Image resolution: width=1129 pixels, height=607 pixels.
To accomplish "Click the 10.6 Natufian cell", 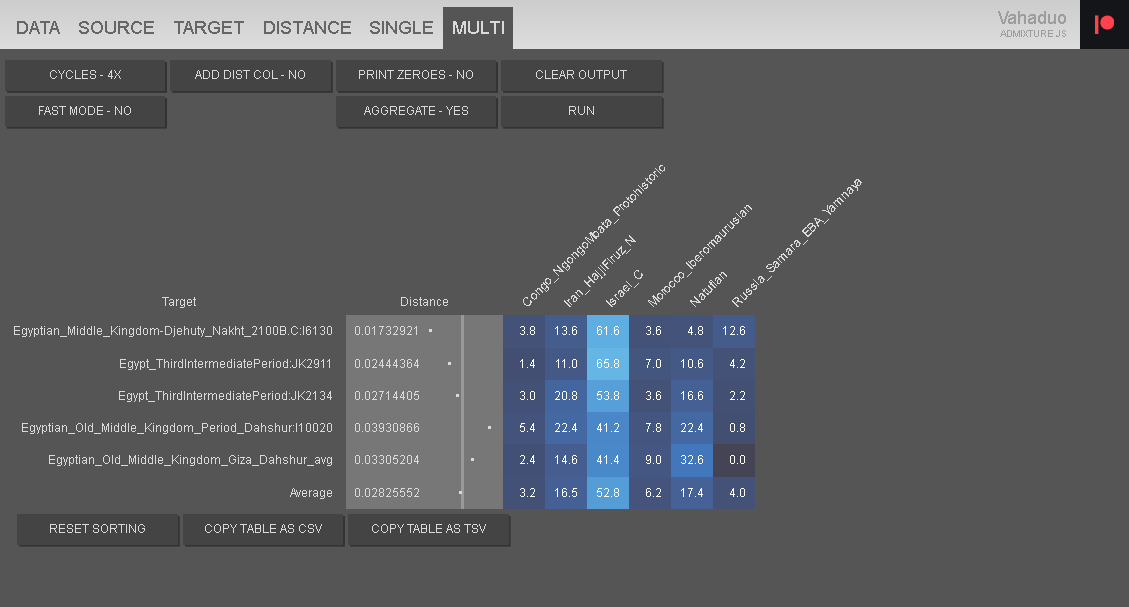I will [x=692, y=364].
